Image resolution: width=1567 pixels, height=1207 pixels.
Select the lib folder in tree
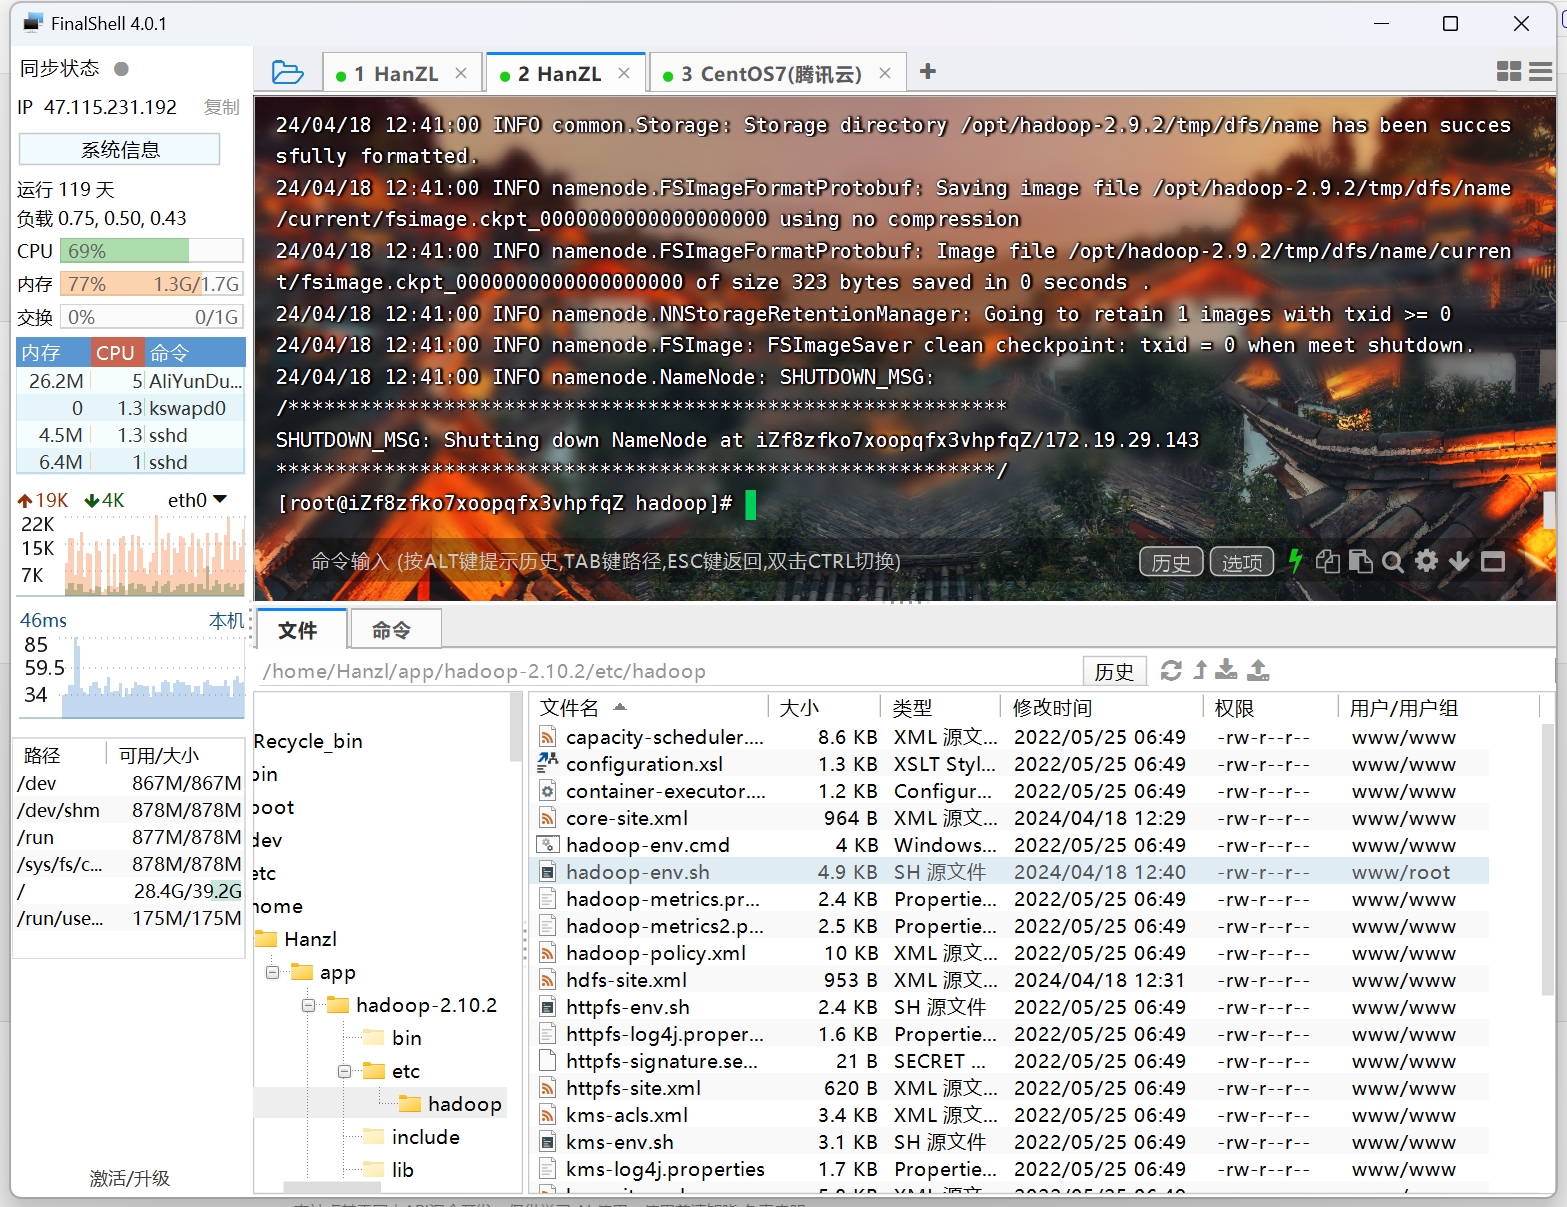[389, 1170]
